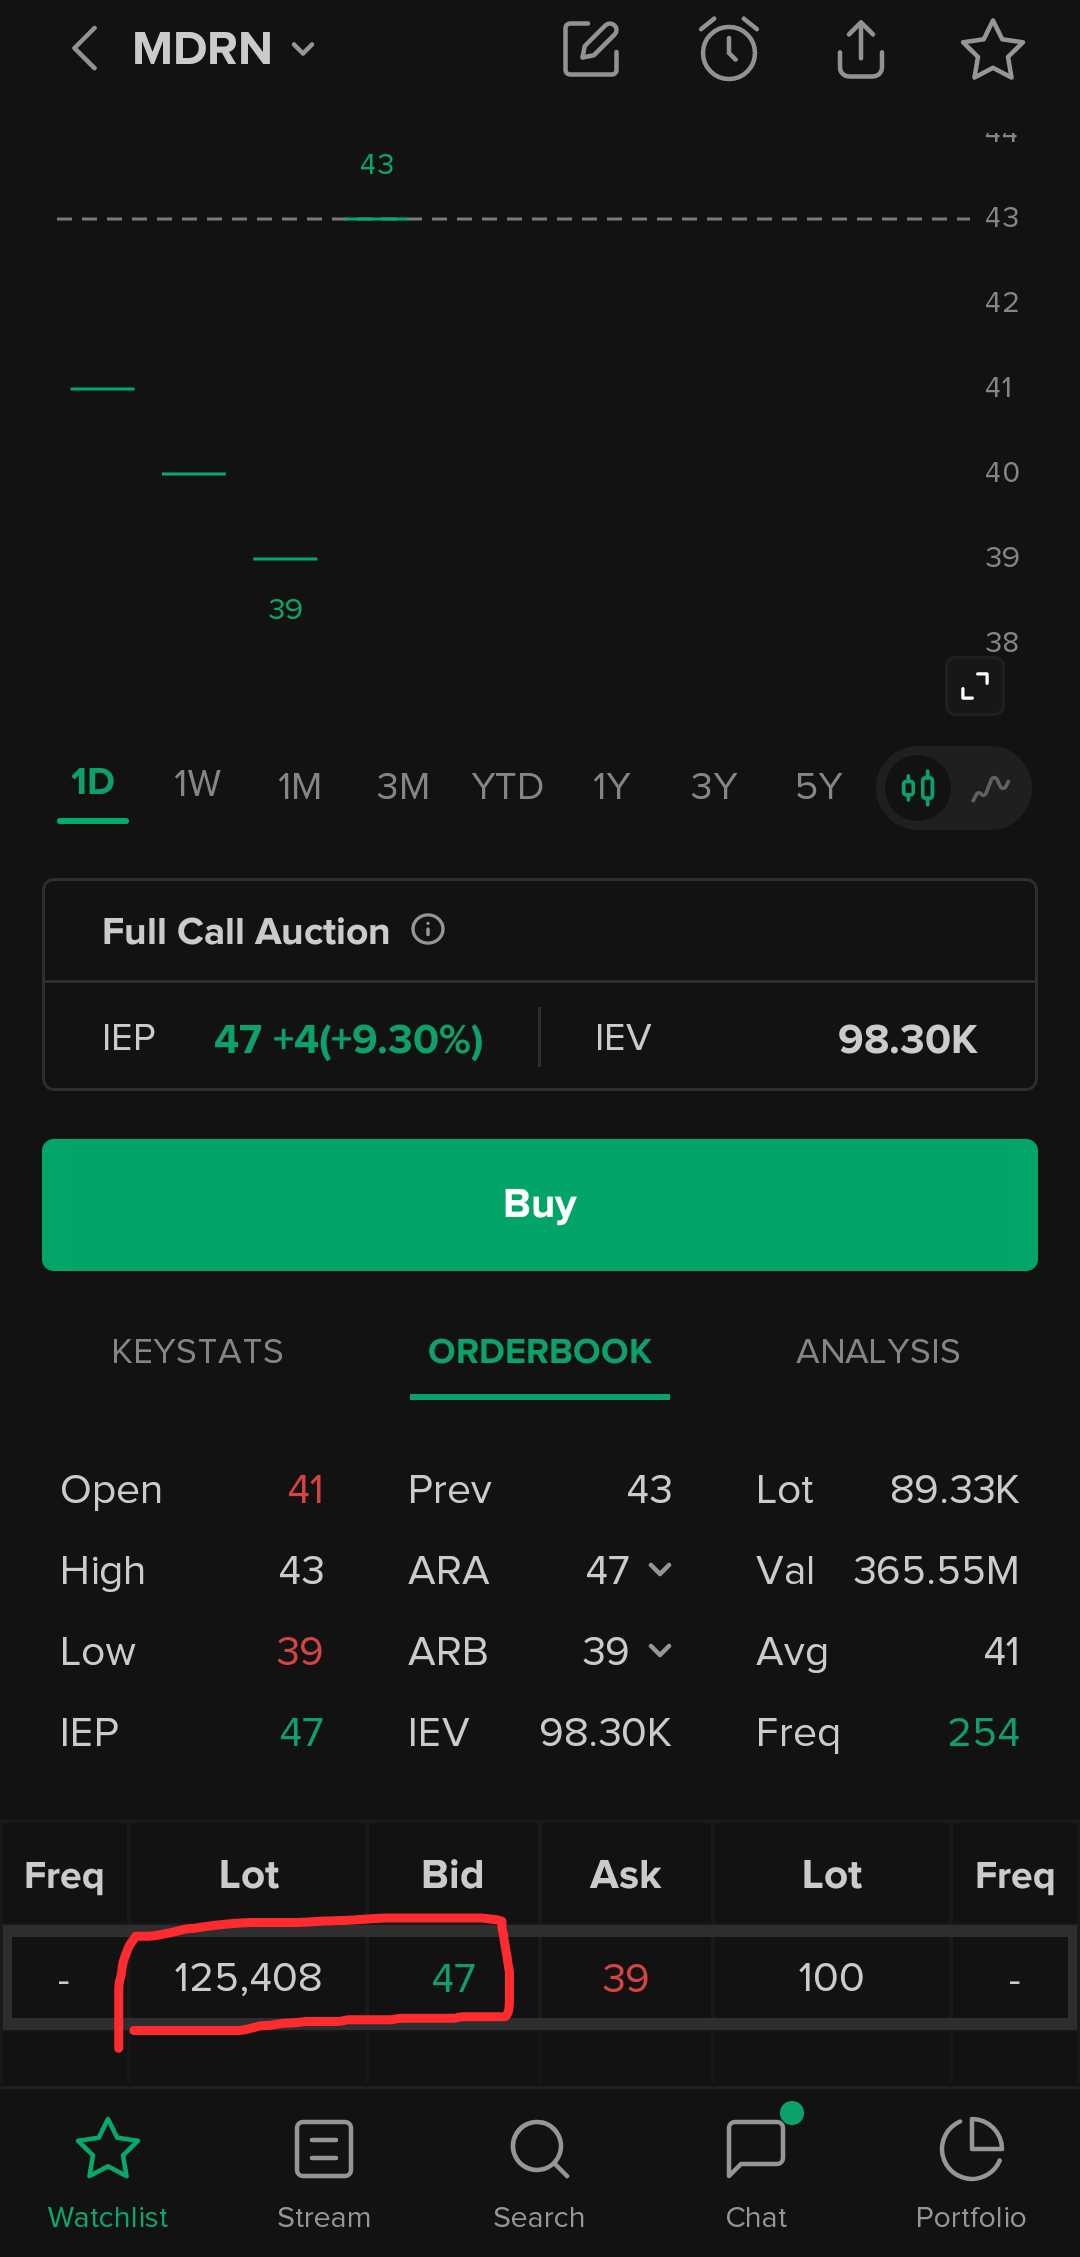Tap the back arrow icon
The image size is (1080, 2257).
coord(86,48)
